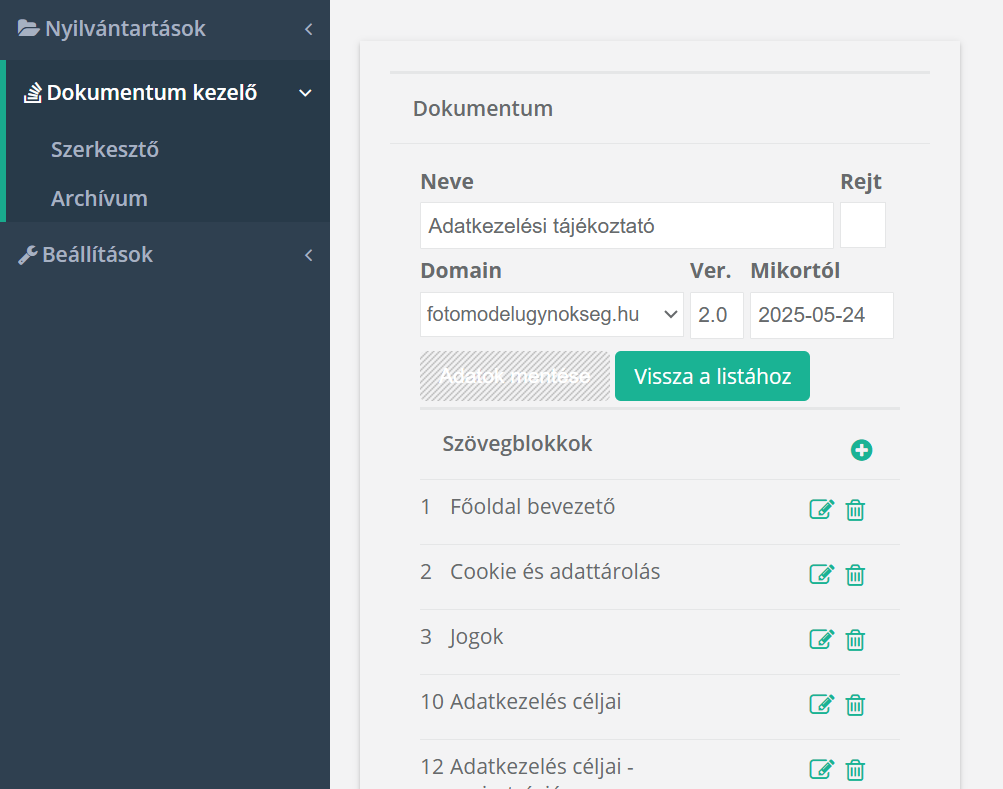Click the Neve document name field
Image resolution: width=1003 pixels, height=789 pixels.
[x=626, y=226]
